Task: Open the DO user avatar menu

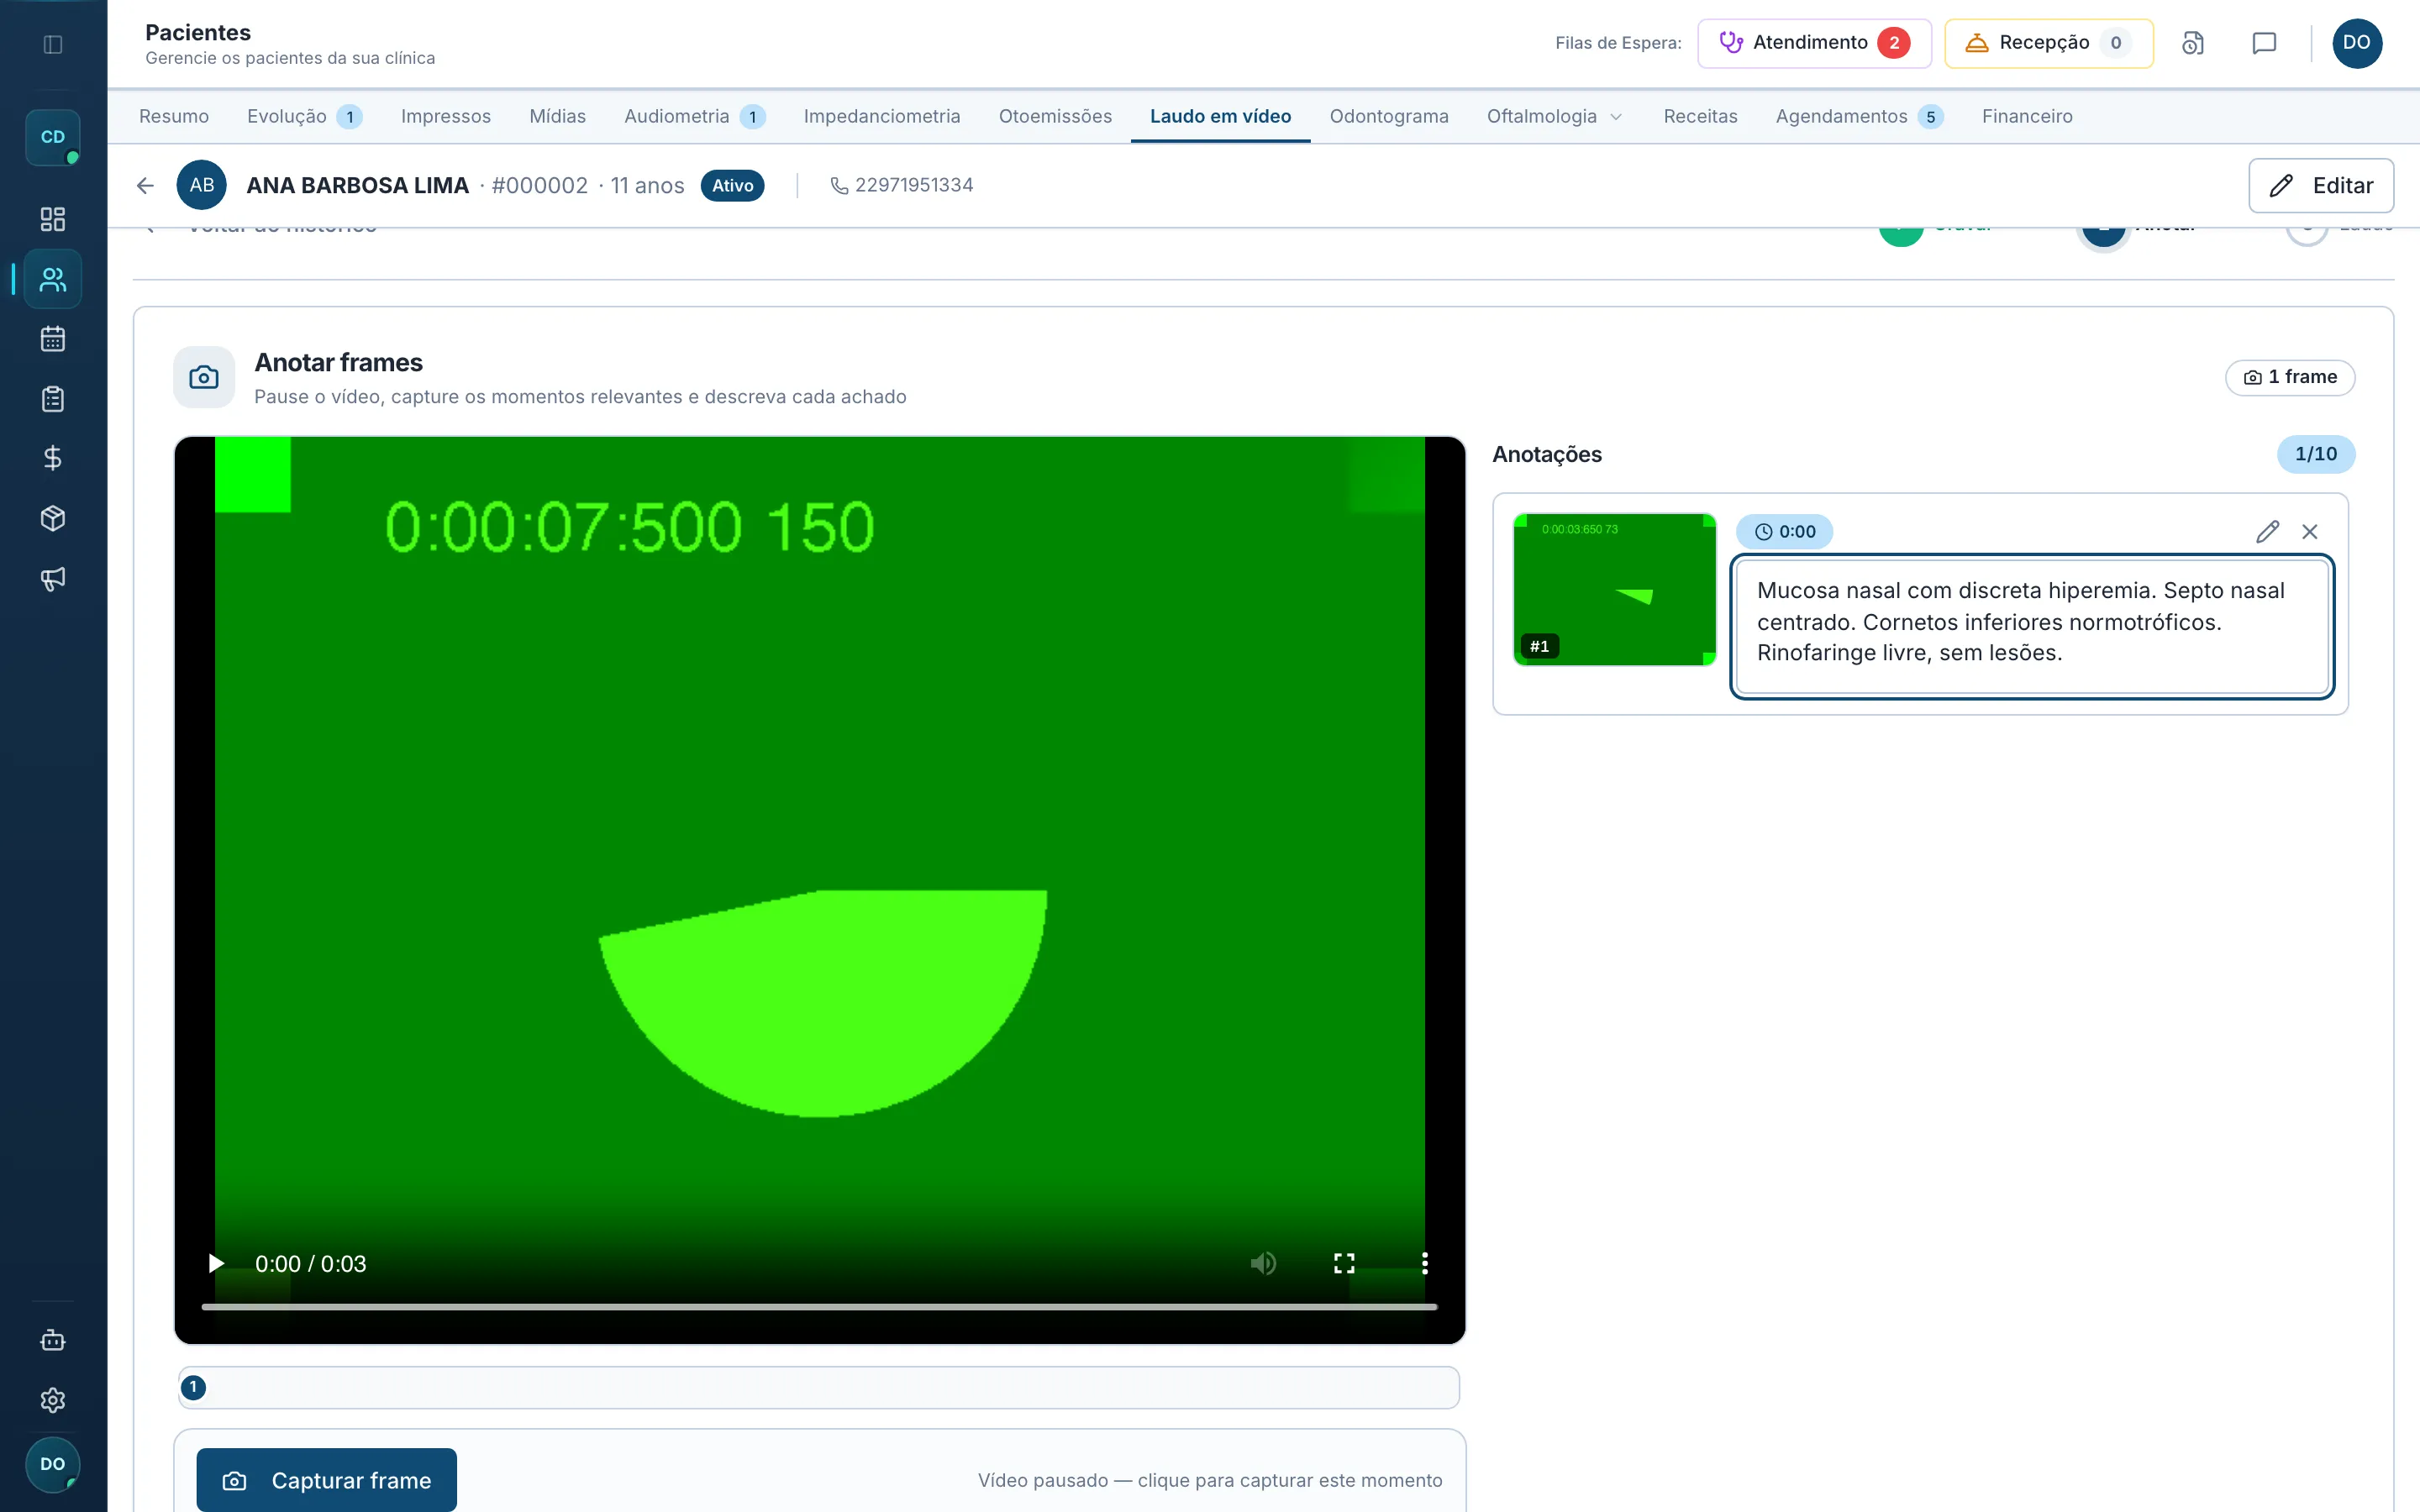Action: pos(2356,43)
